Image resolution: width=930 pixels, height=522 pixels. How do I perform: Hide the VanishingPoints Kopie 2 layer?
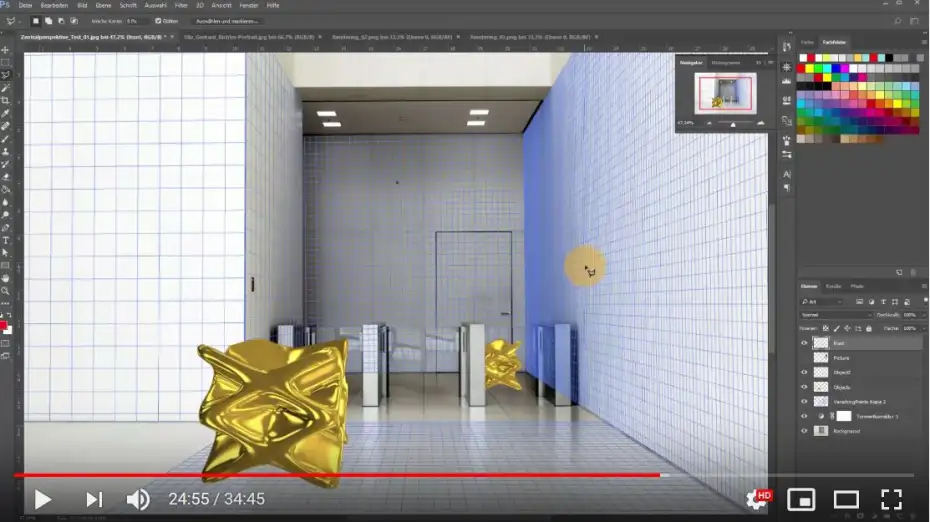click(x=804, y=402)
